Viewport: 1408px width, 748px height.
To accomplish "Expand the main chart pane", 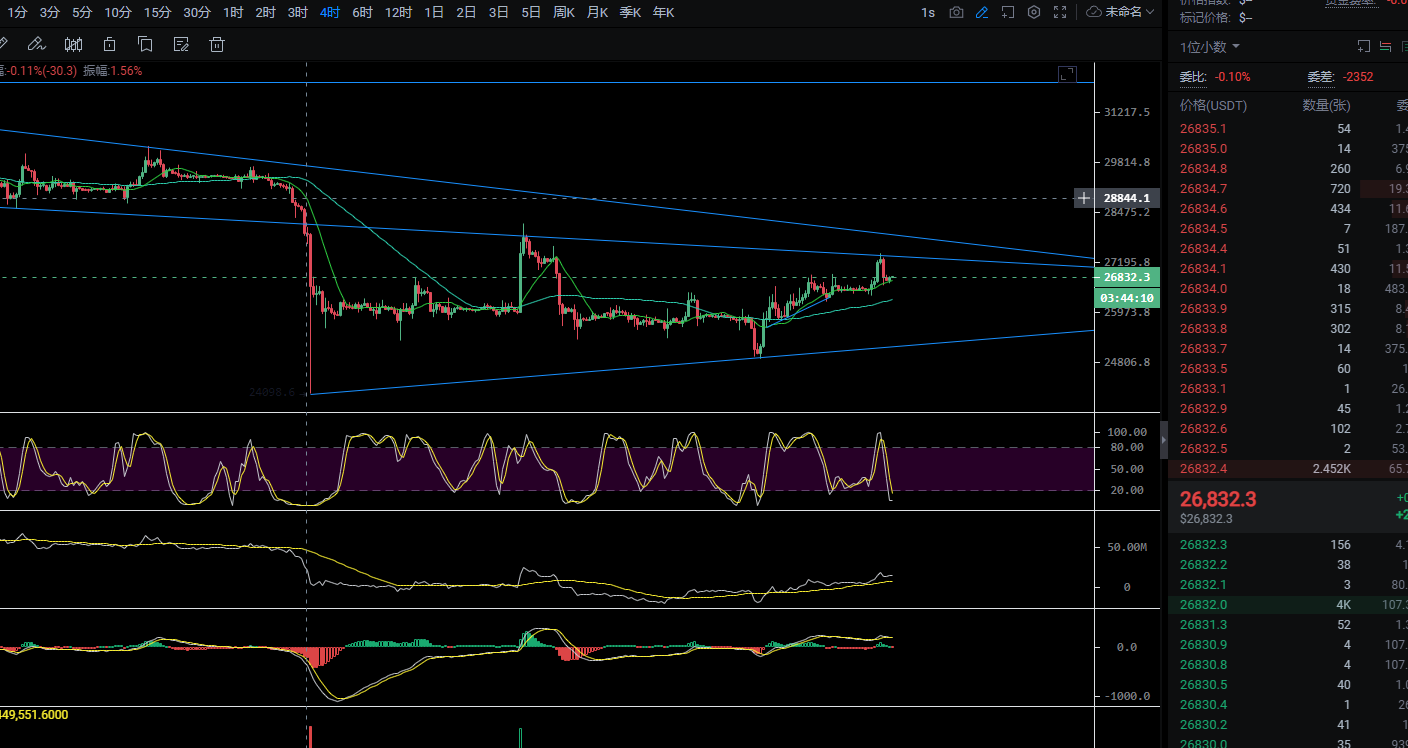I will 1067,74.
